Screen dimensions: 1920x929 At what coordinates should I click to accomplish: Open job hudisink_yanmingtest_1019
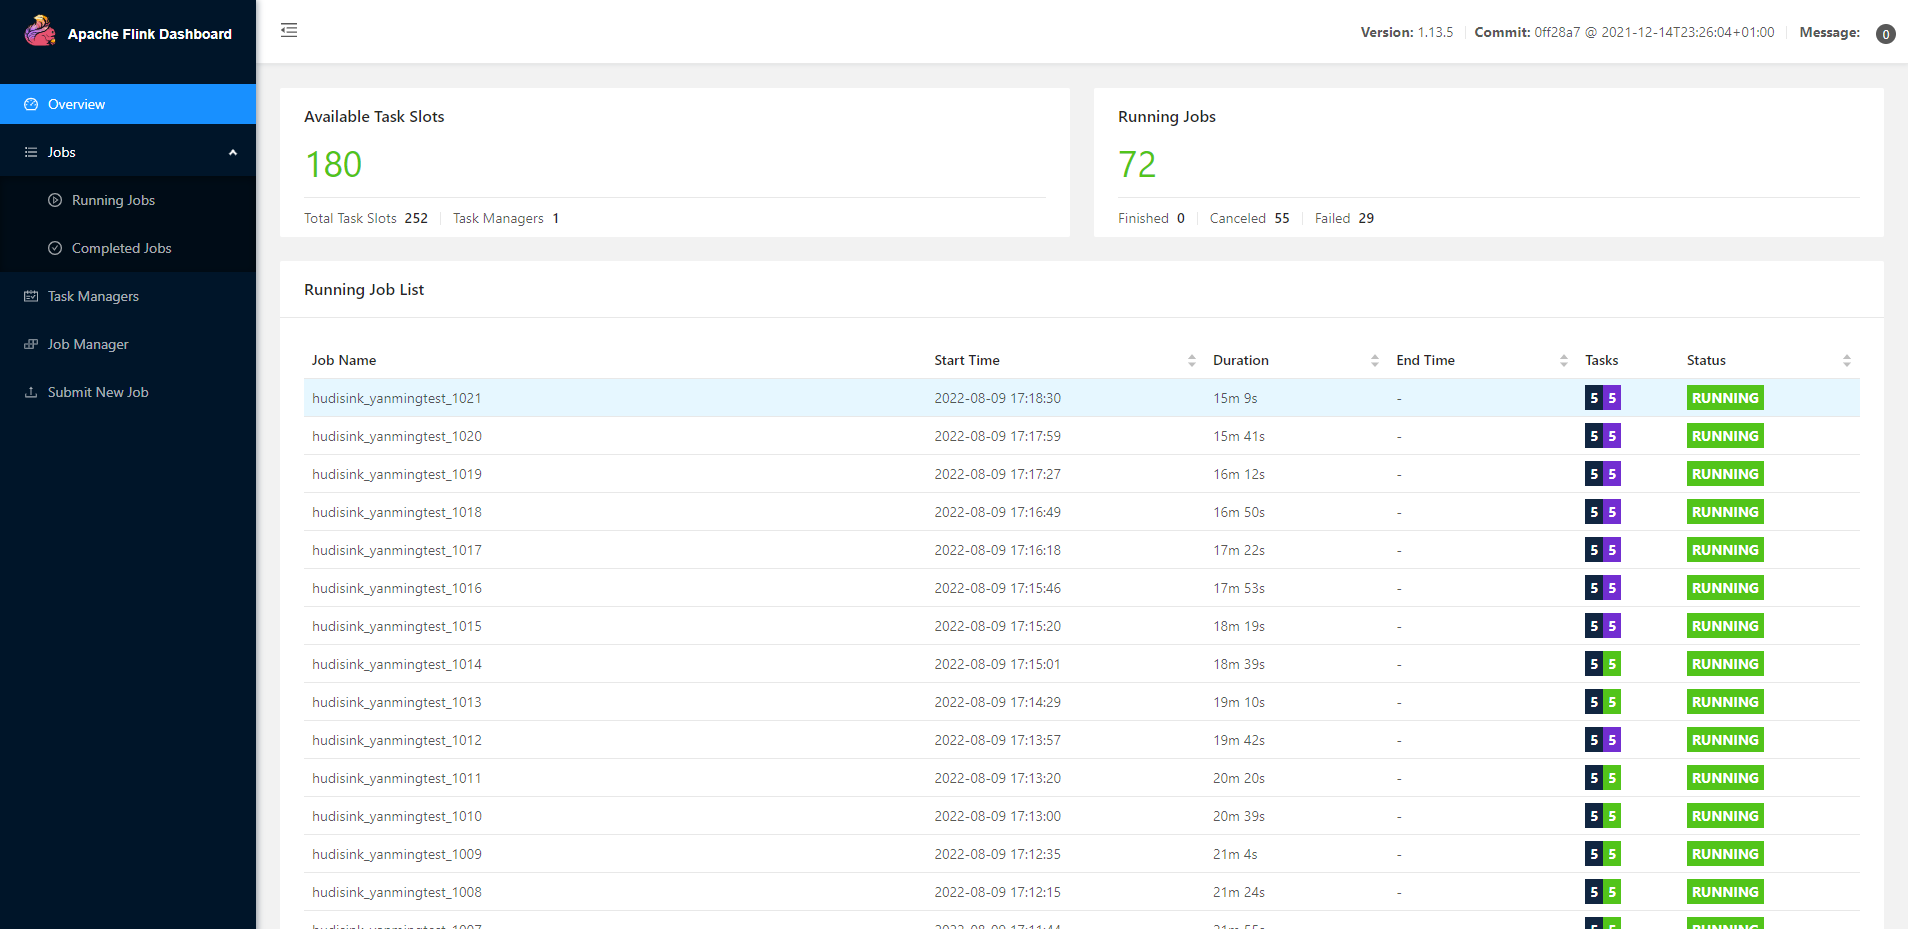click(x=396, y=474)
